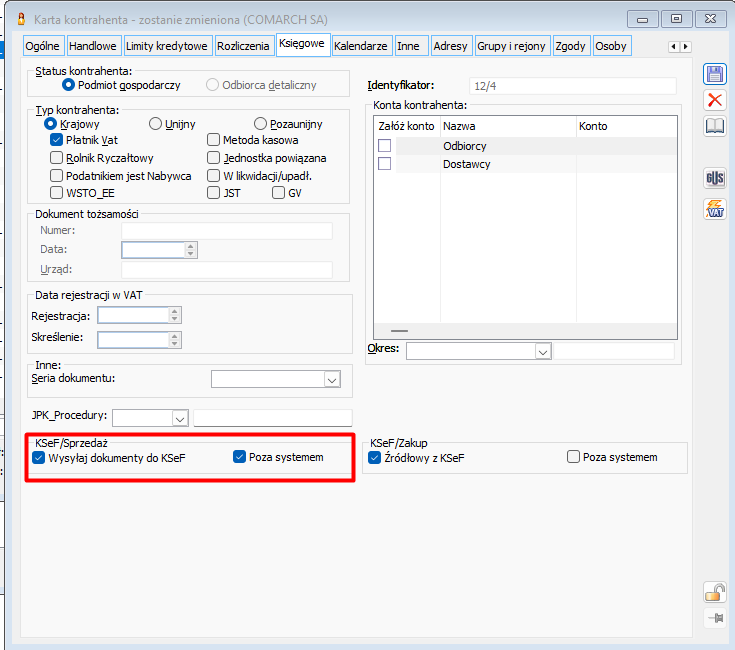Screen dimensions: 735x650
Task: Switch to the Handlowe tab
Action: tap(95, 46)
